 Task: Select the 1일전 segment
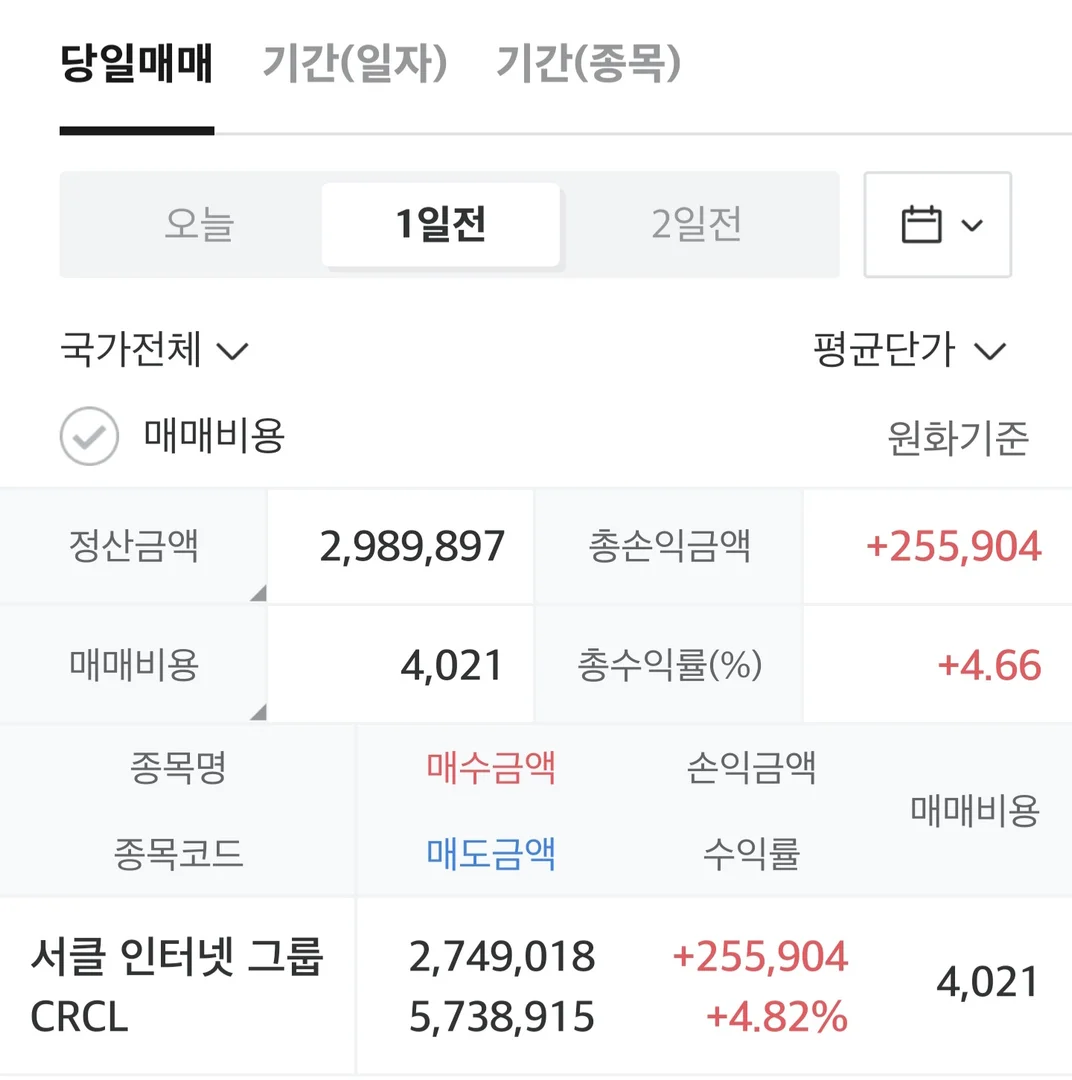(x=441, y=225)
